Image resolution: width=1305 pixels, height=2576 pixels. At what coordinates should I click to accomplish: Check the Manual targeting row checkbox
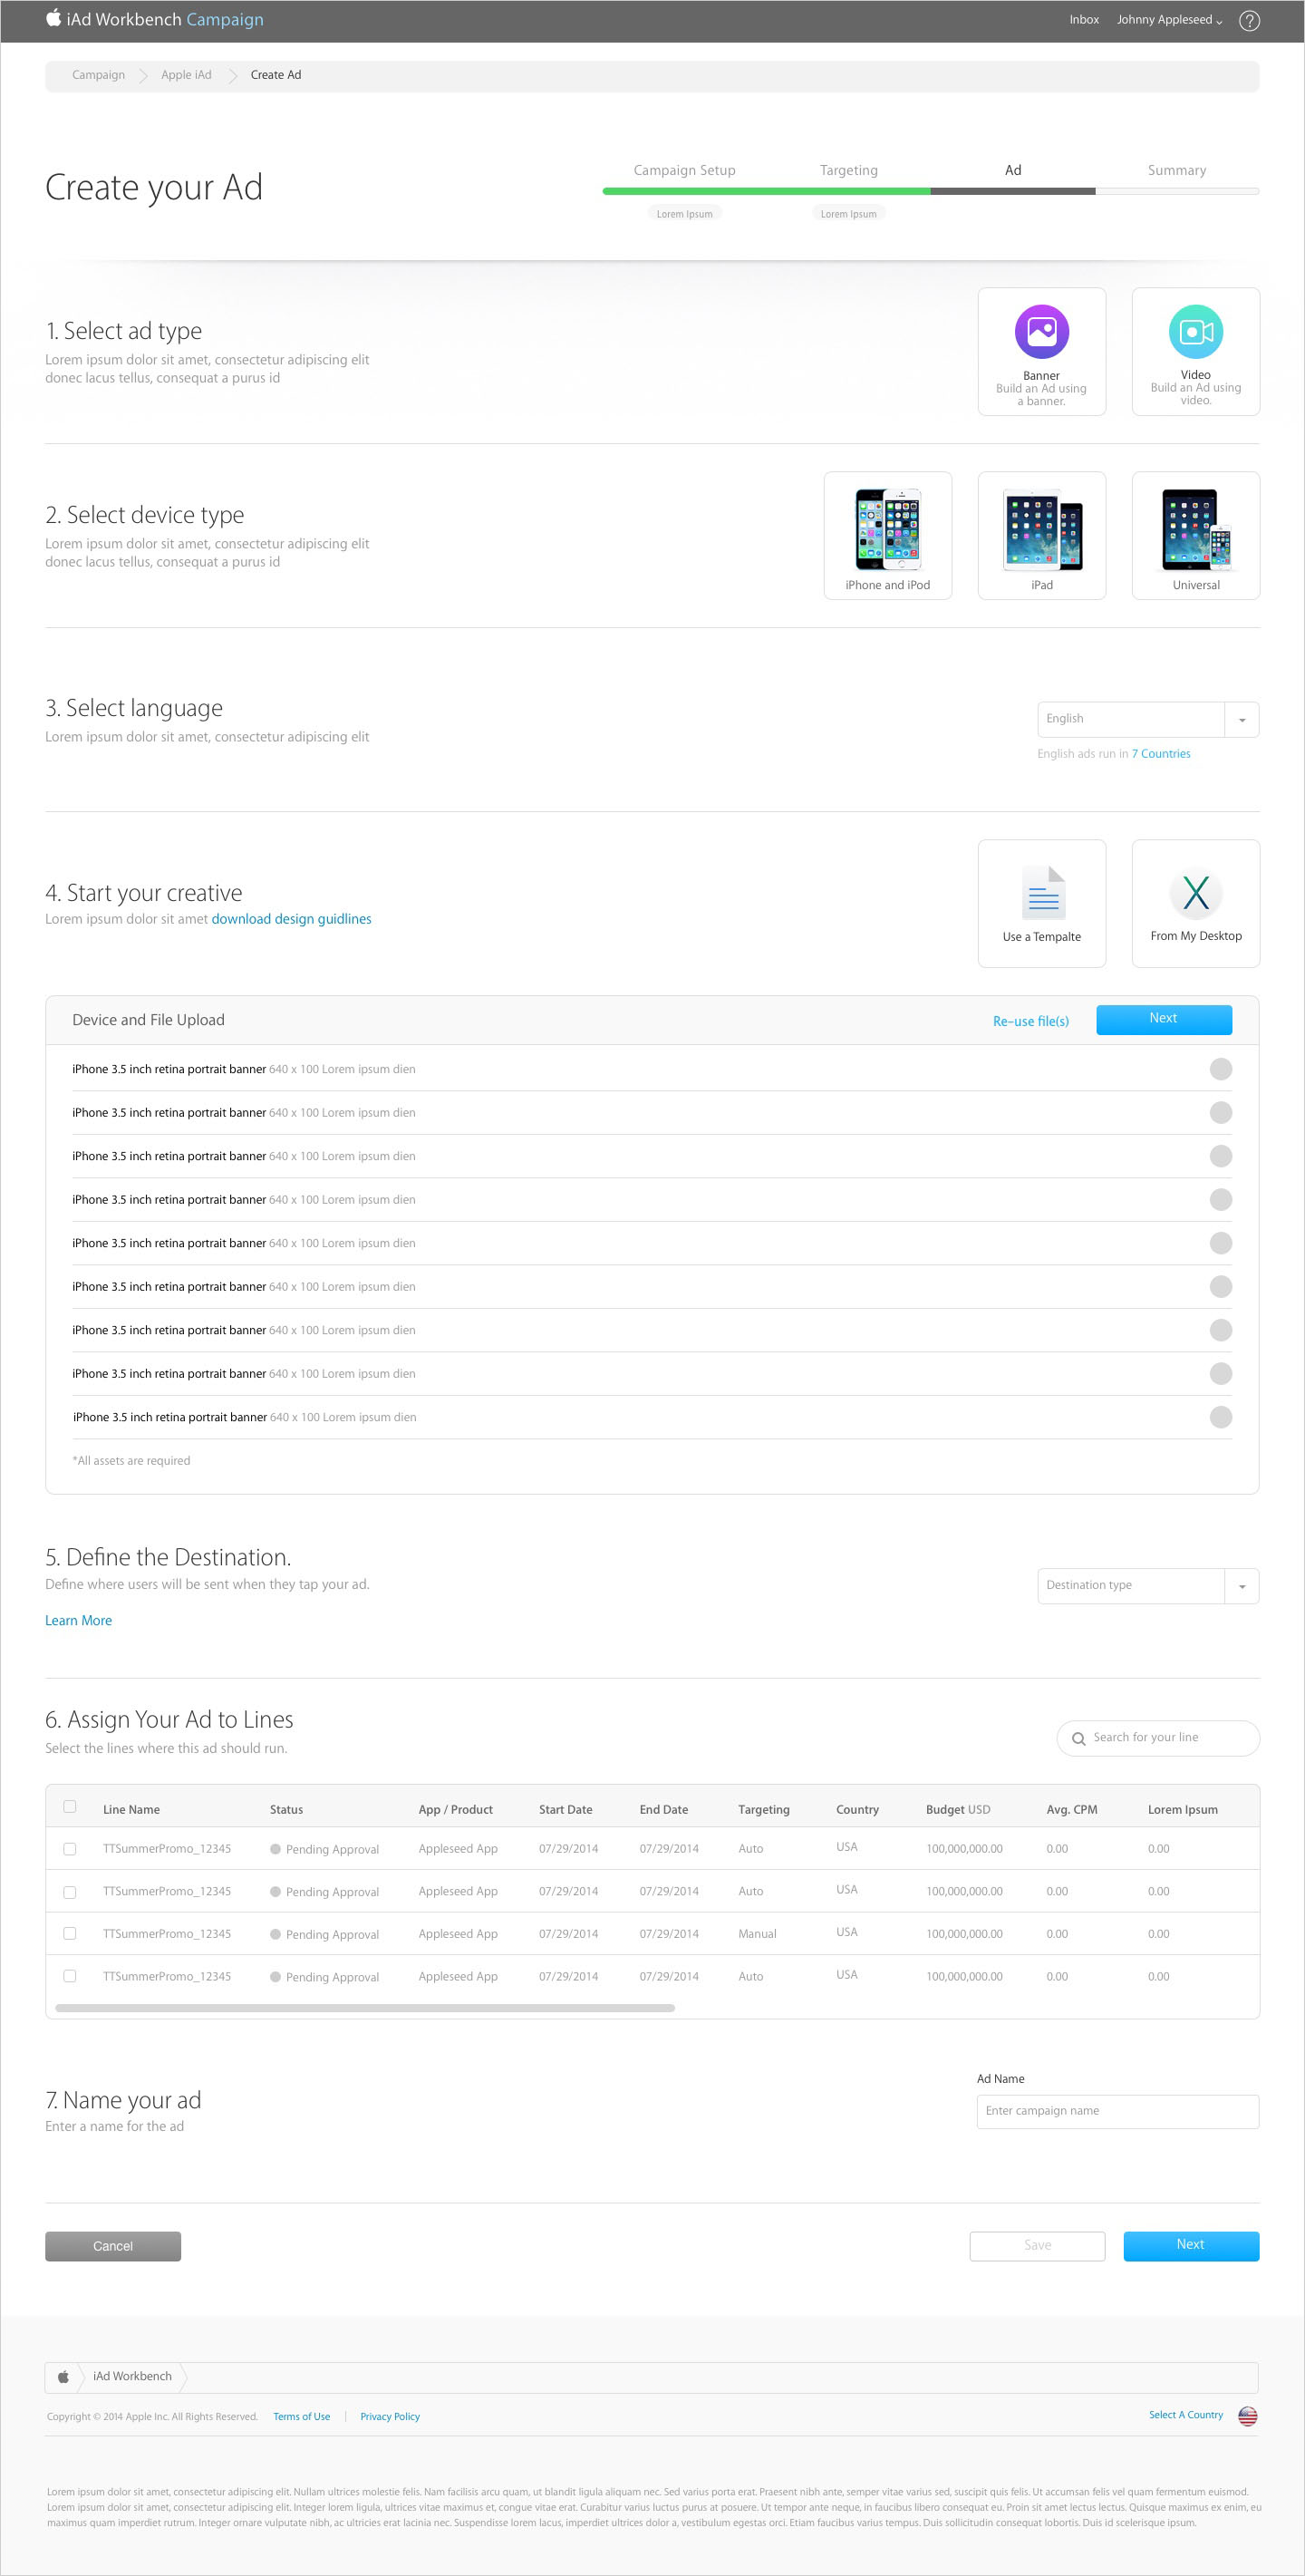pos(70,1933)
